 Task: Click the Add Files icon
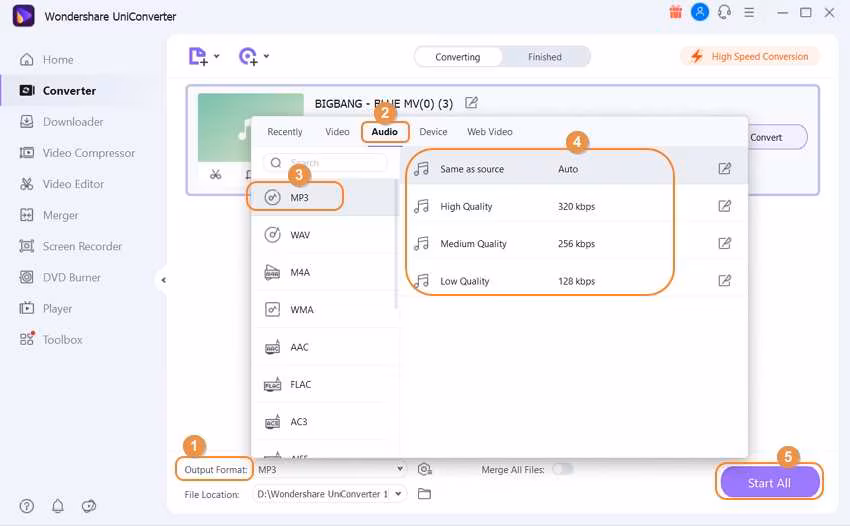(x=198, y=56)
